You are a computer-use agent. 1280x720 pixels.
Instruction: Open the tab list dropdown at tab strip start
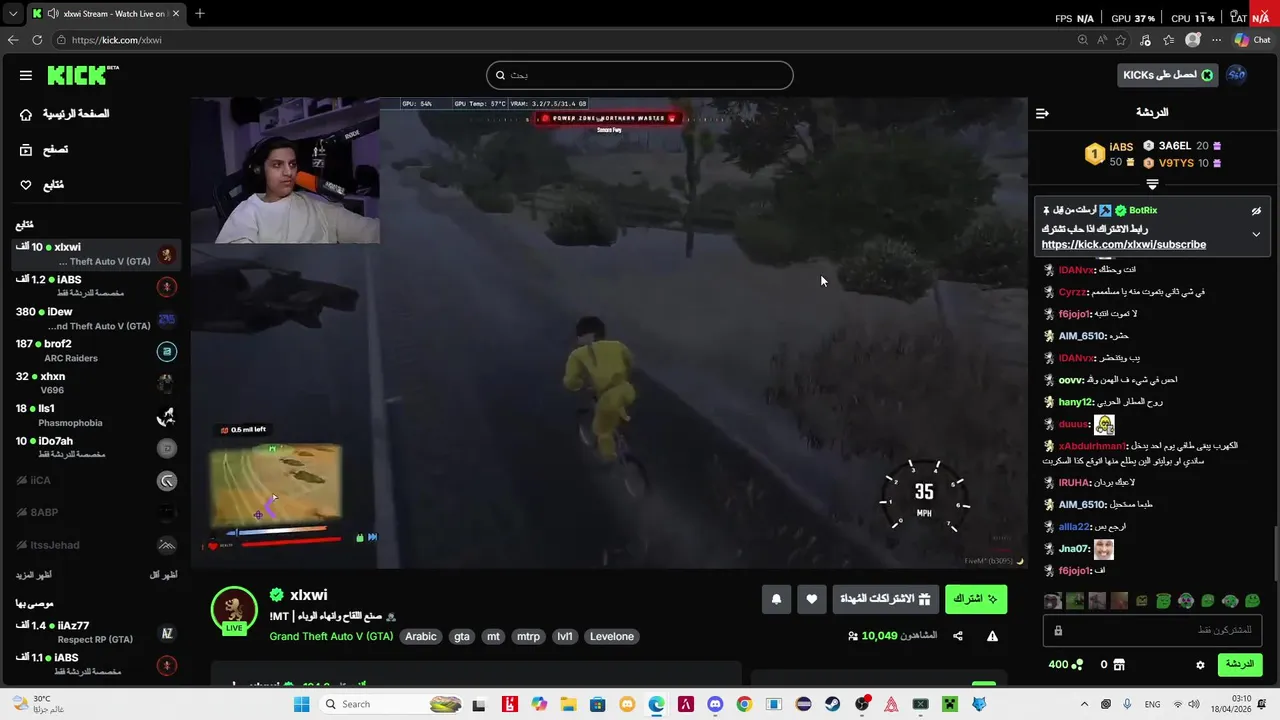pyautogui.click(x=12, y=14)
